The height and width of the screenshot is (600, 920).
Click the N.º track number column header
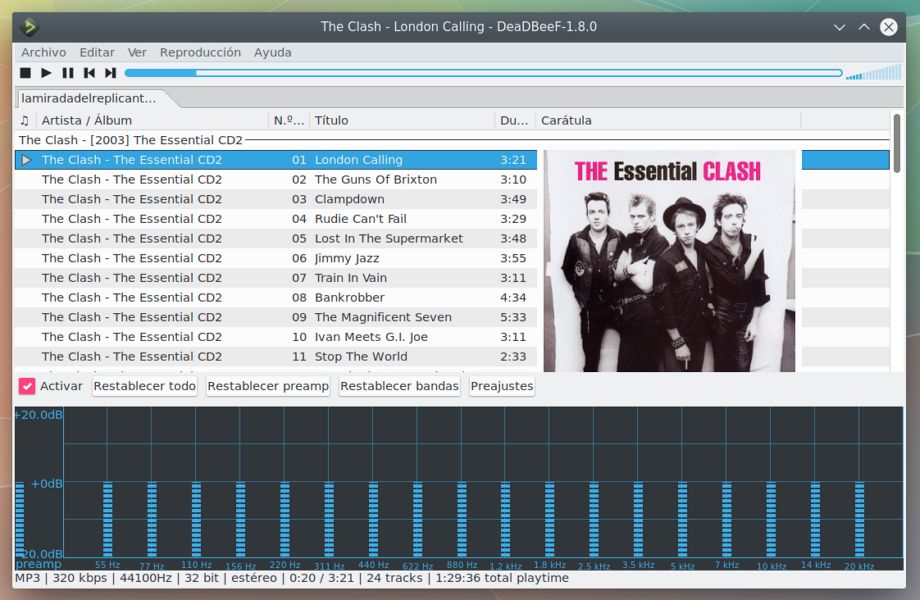[289, 120]
